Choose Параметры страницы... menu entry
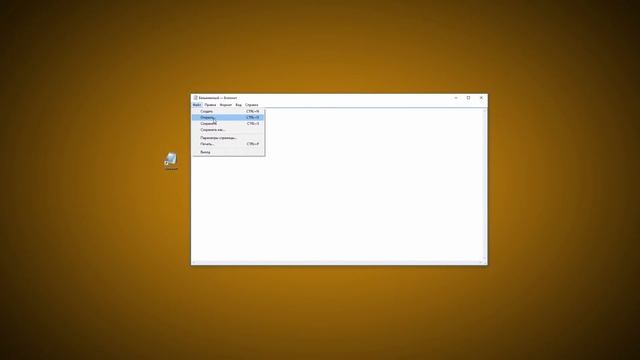This screenshot has width=640, height=360. 228,138
